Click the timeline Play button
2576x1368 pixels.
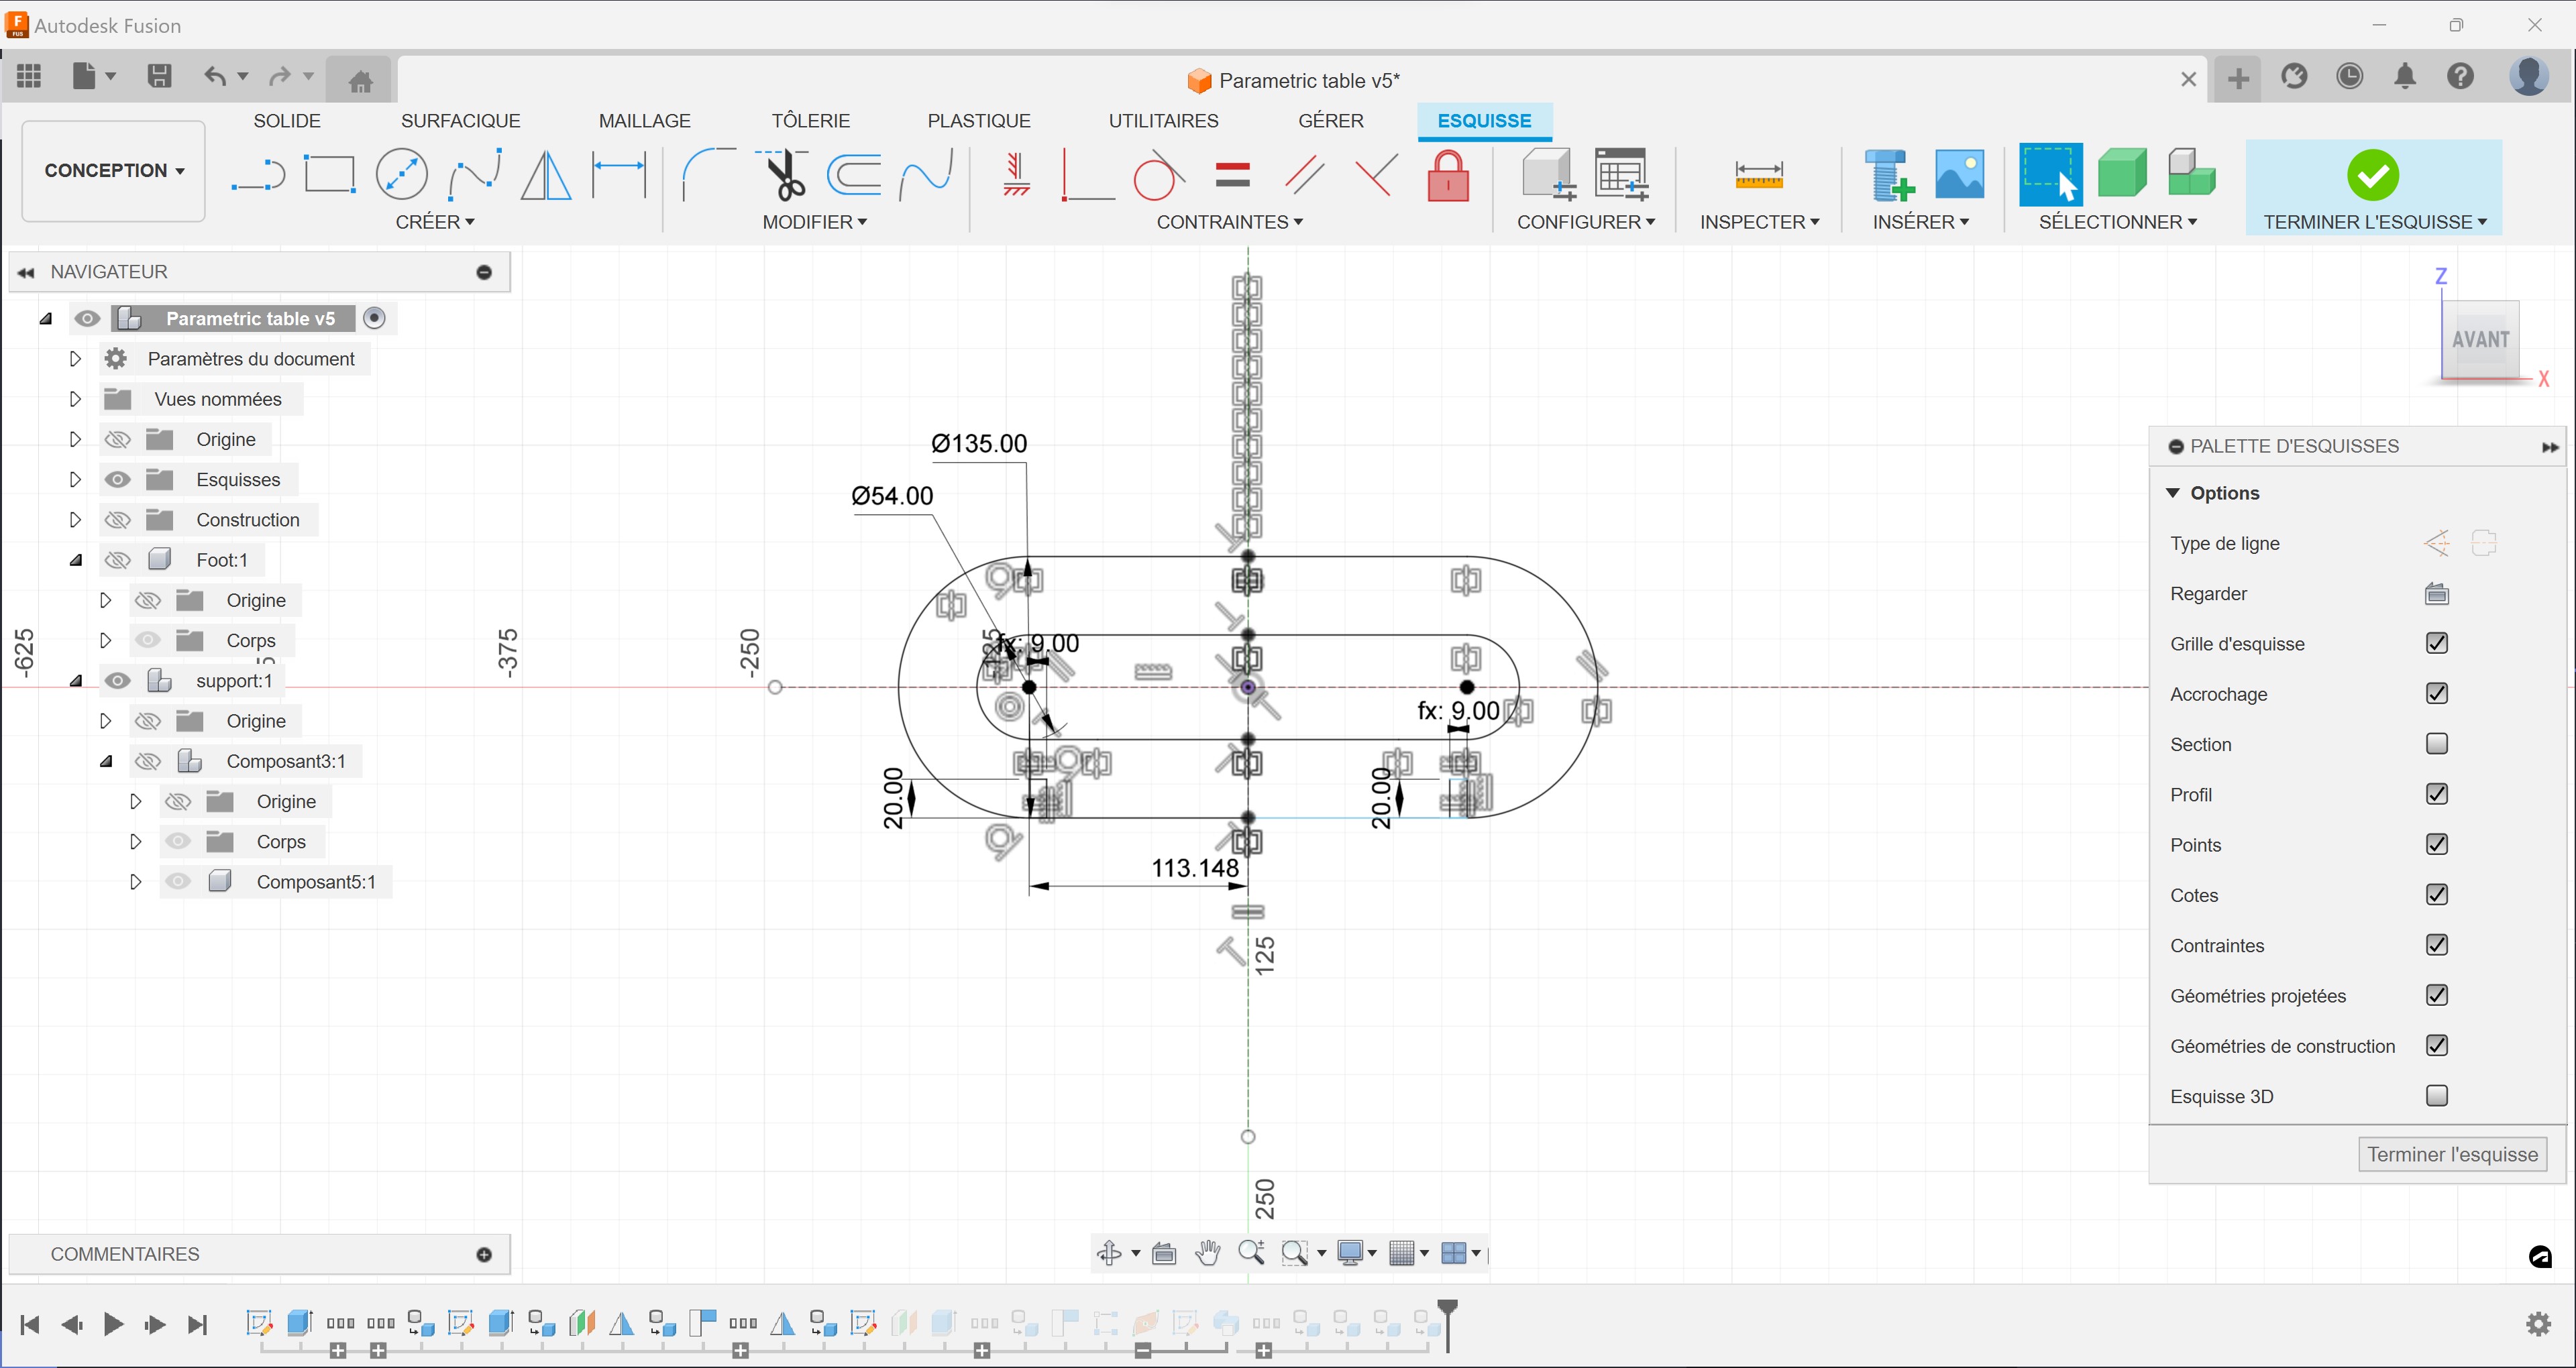point(113,1325)
